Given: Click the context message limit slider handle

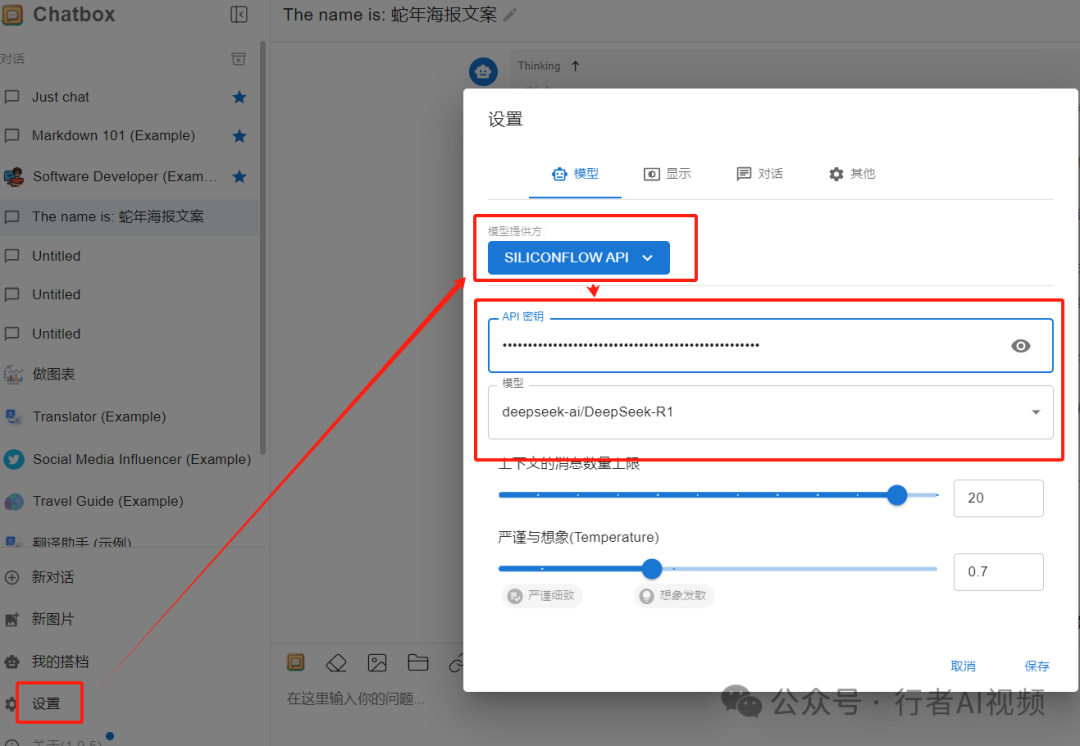Looking at the screenshot, I should 897,495.
